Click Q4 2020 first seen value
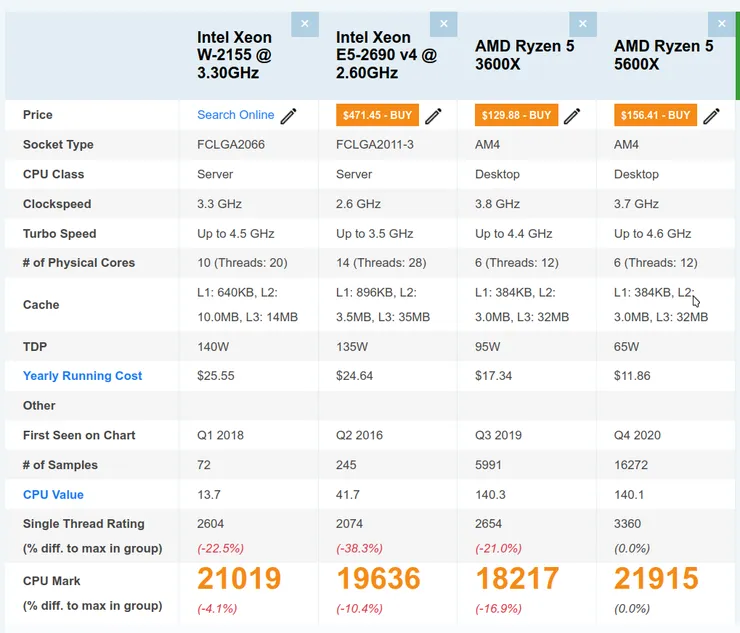The height and width of the screenshot is (633, 740). 637,435
